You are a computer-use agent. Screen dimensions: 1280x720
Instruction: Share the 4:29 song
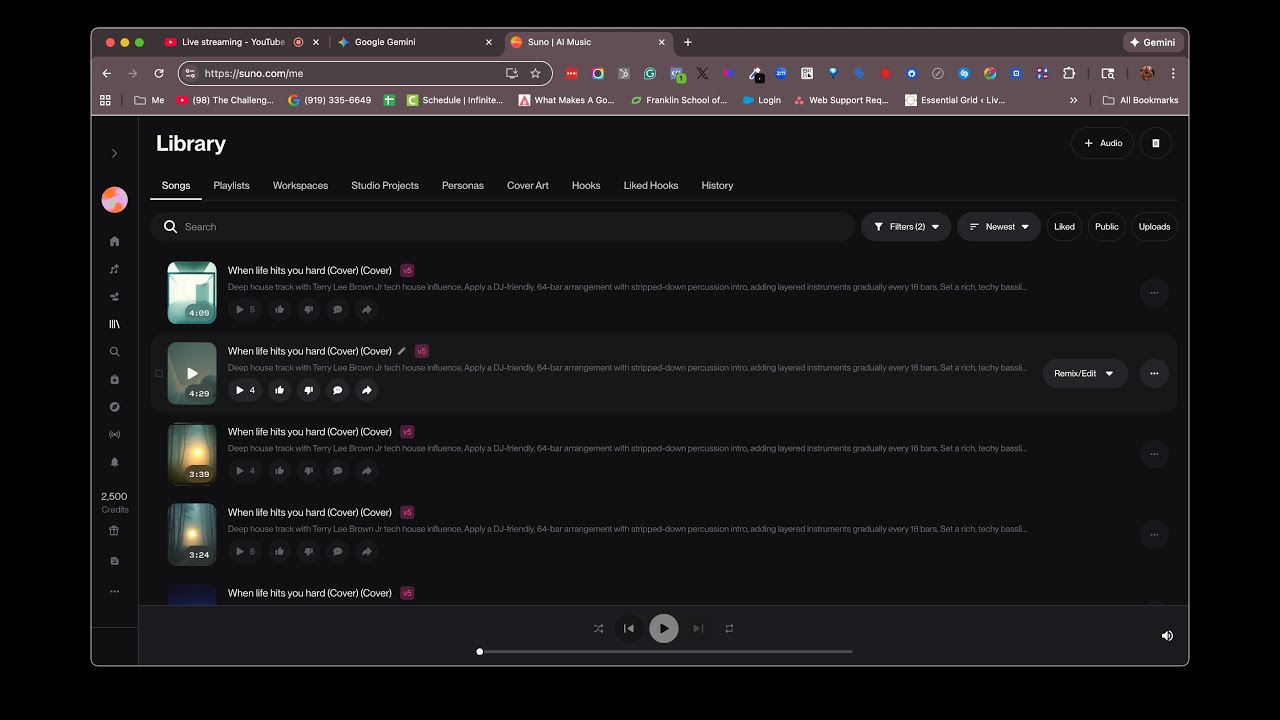tap(367, 390)
